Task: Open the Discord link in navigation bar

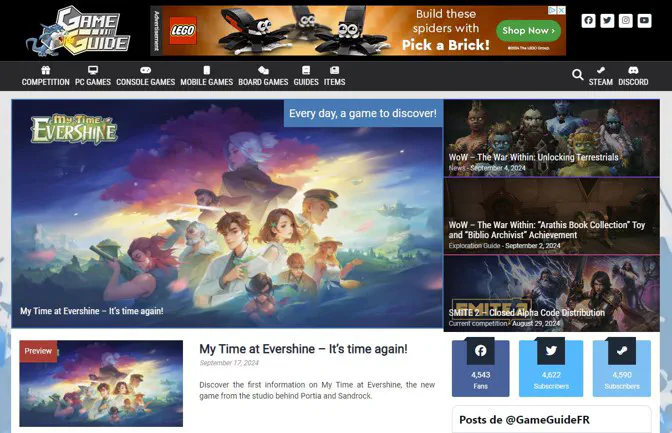Action: pyautogui.click(x=633, y=76)
